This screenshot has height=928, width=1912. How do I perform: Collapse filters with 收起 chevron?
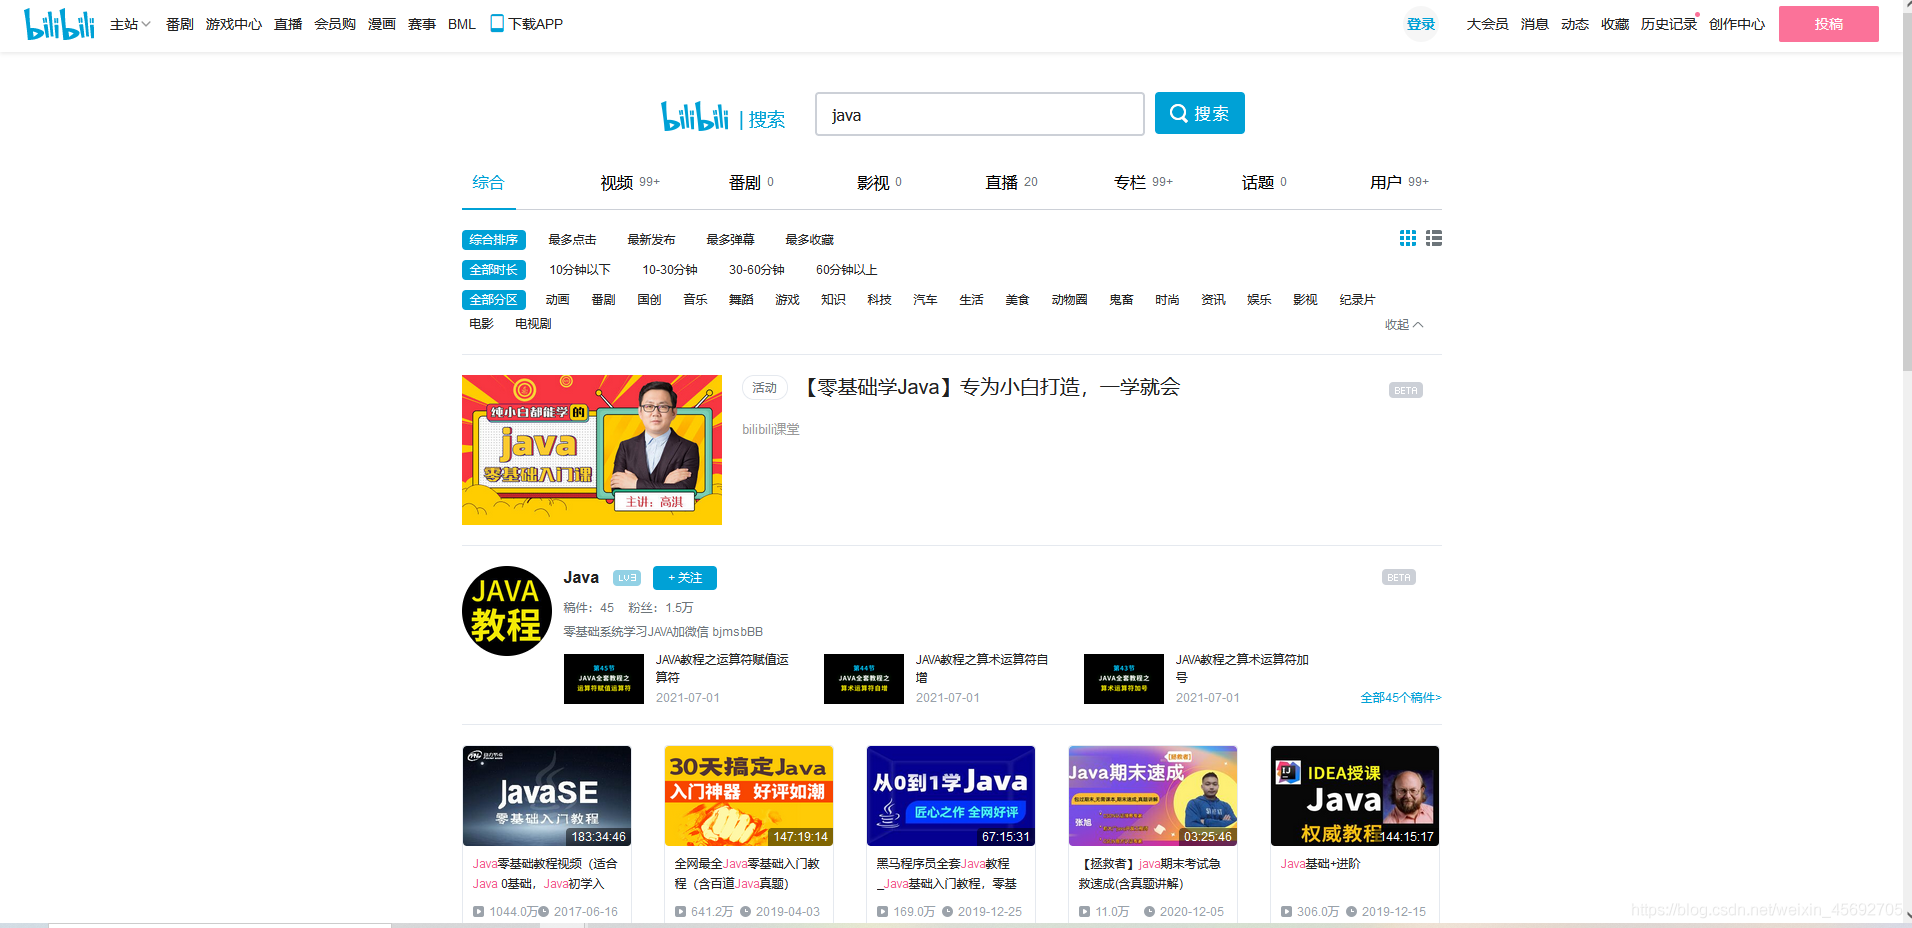click(1404, 324)
